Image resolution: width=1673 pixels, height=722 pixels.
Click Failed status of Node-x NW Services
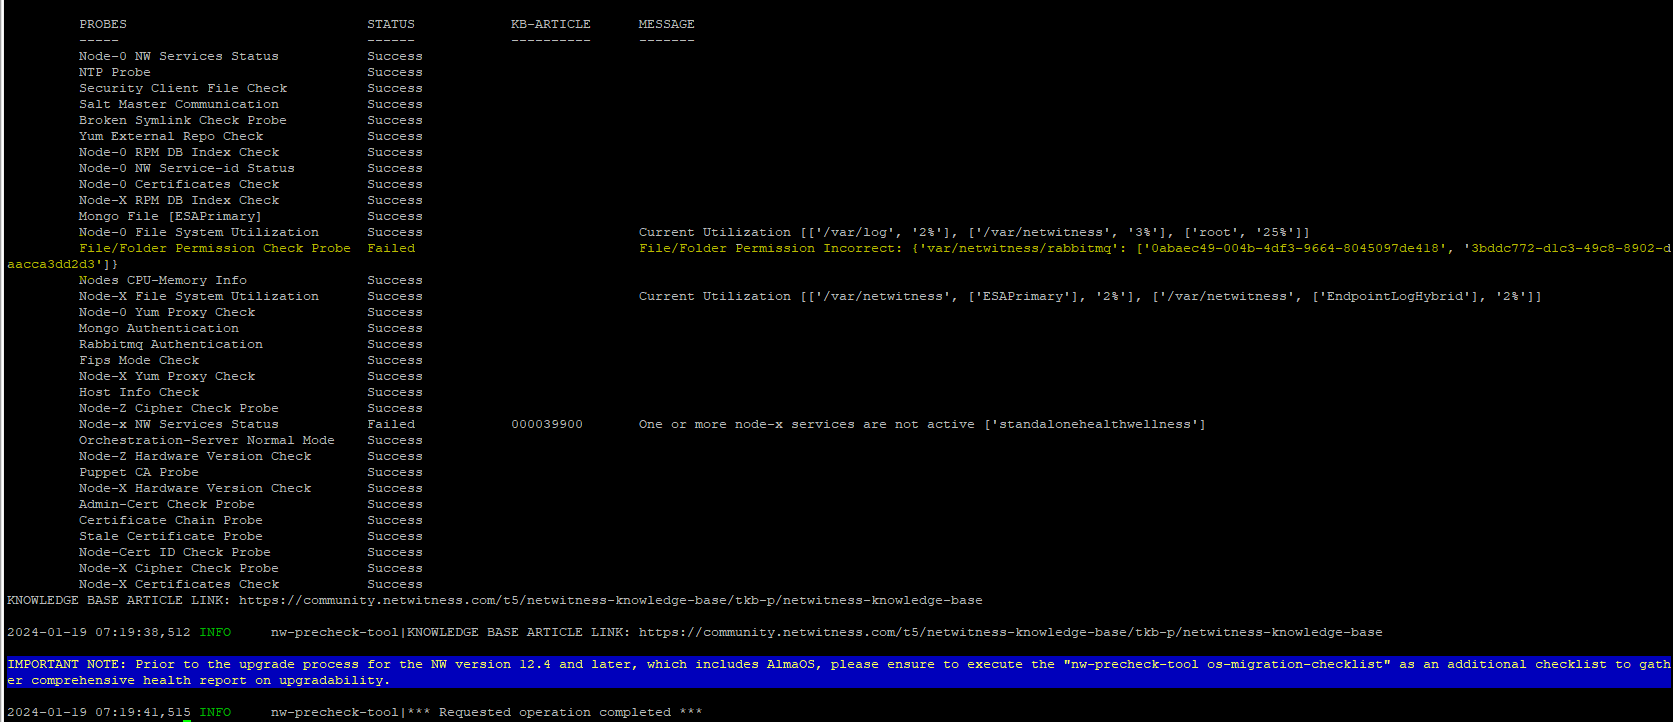[x=391, y=424]
